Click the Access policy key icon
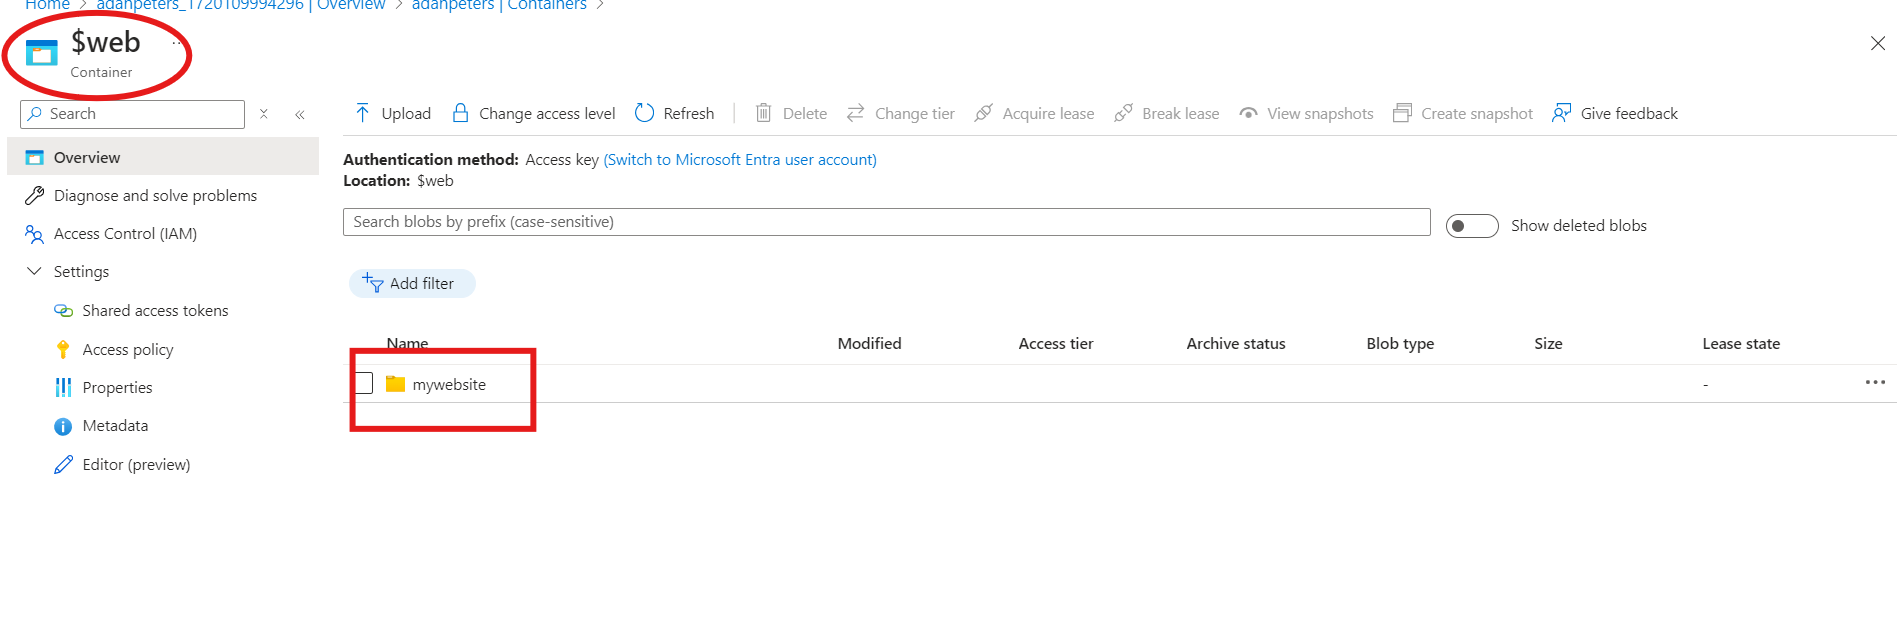This screenshot has width=1904, height=640. click(63, 349)
